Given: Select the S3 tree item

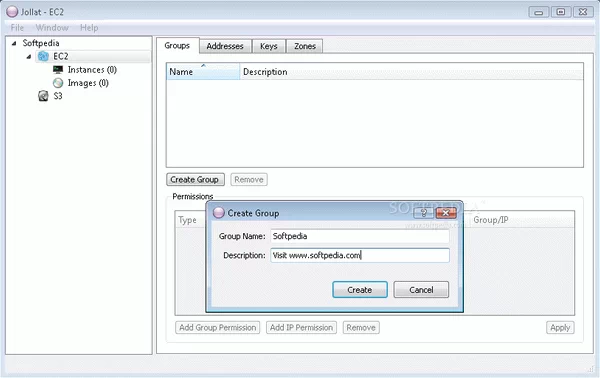Looking at the screenshot, I should tap(58, 96).
